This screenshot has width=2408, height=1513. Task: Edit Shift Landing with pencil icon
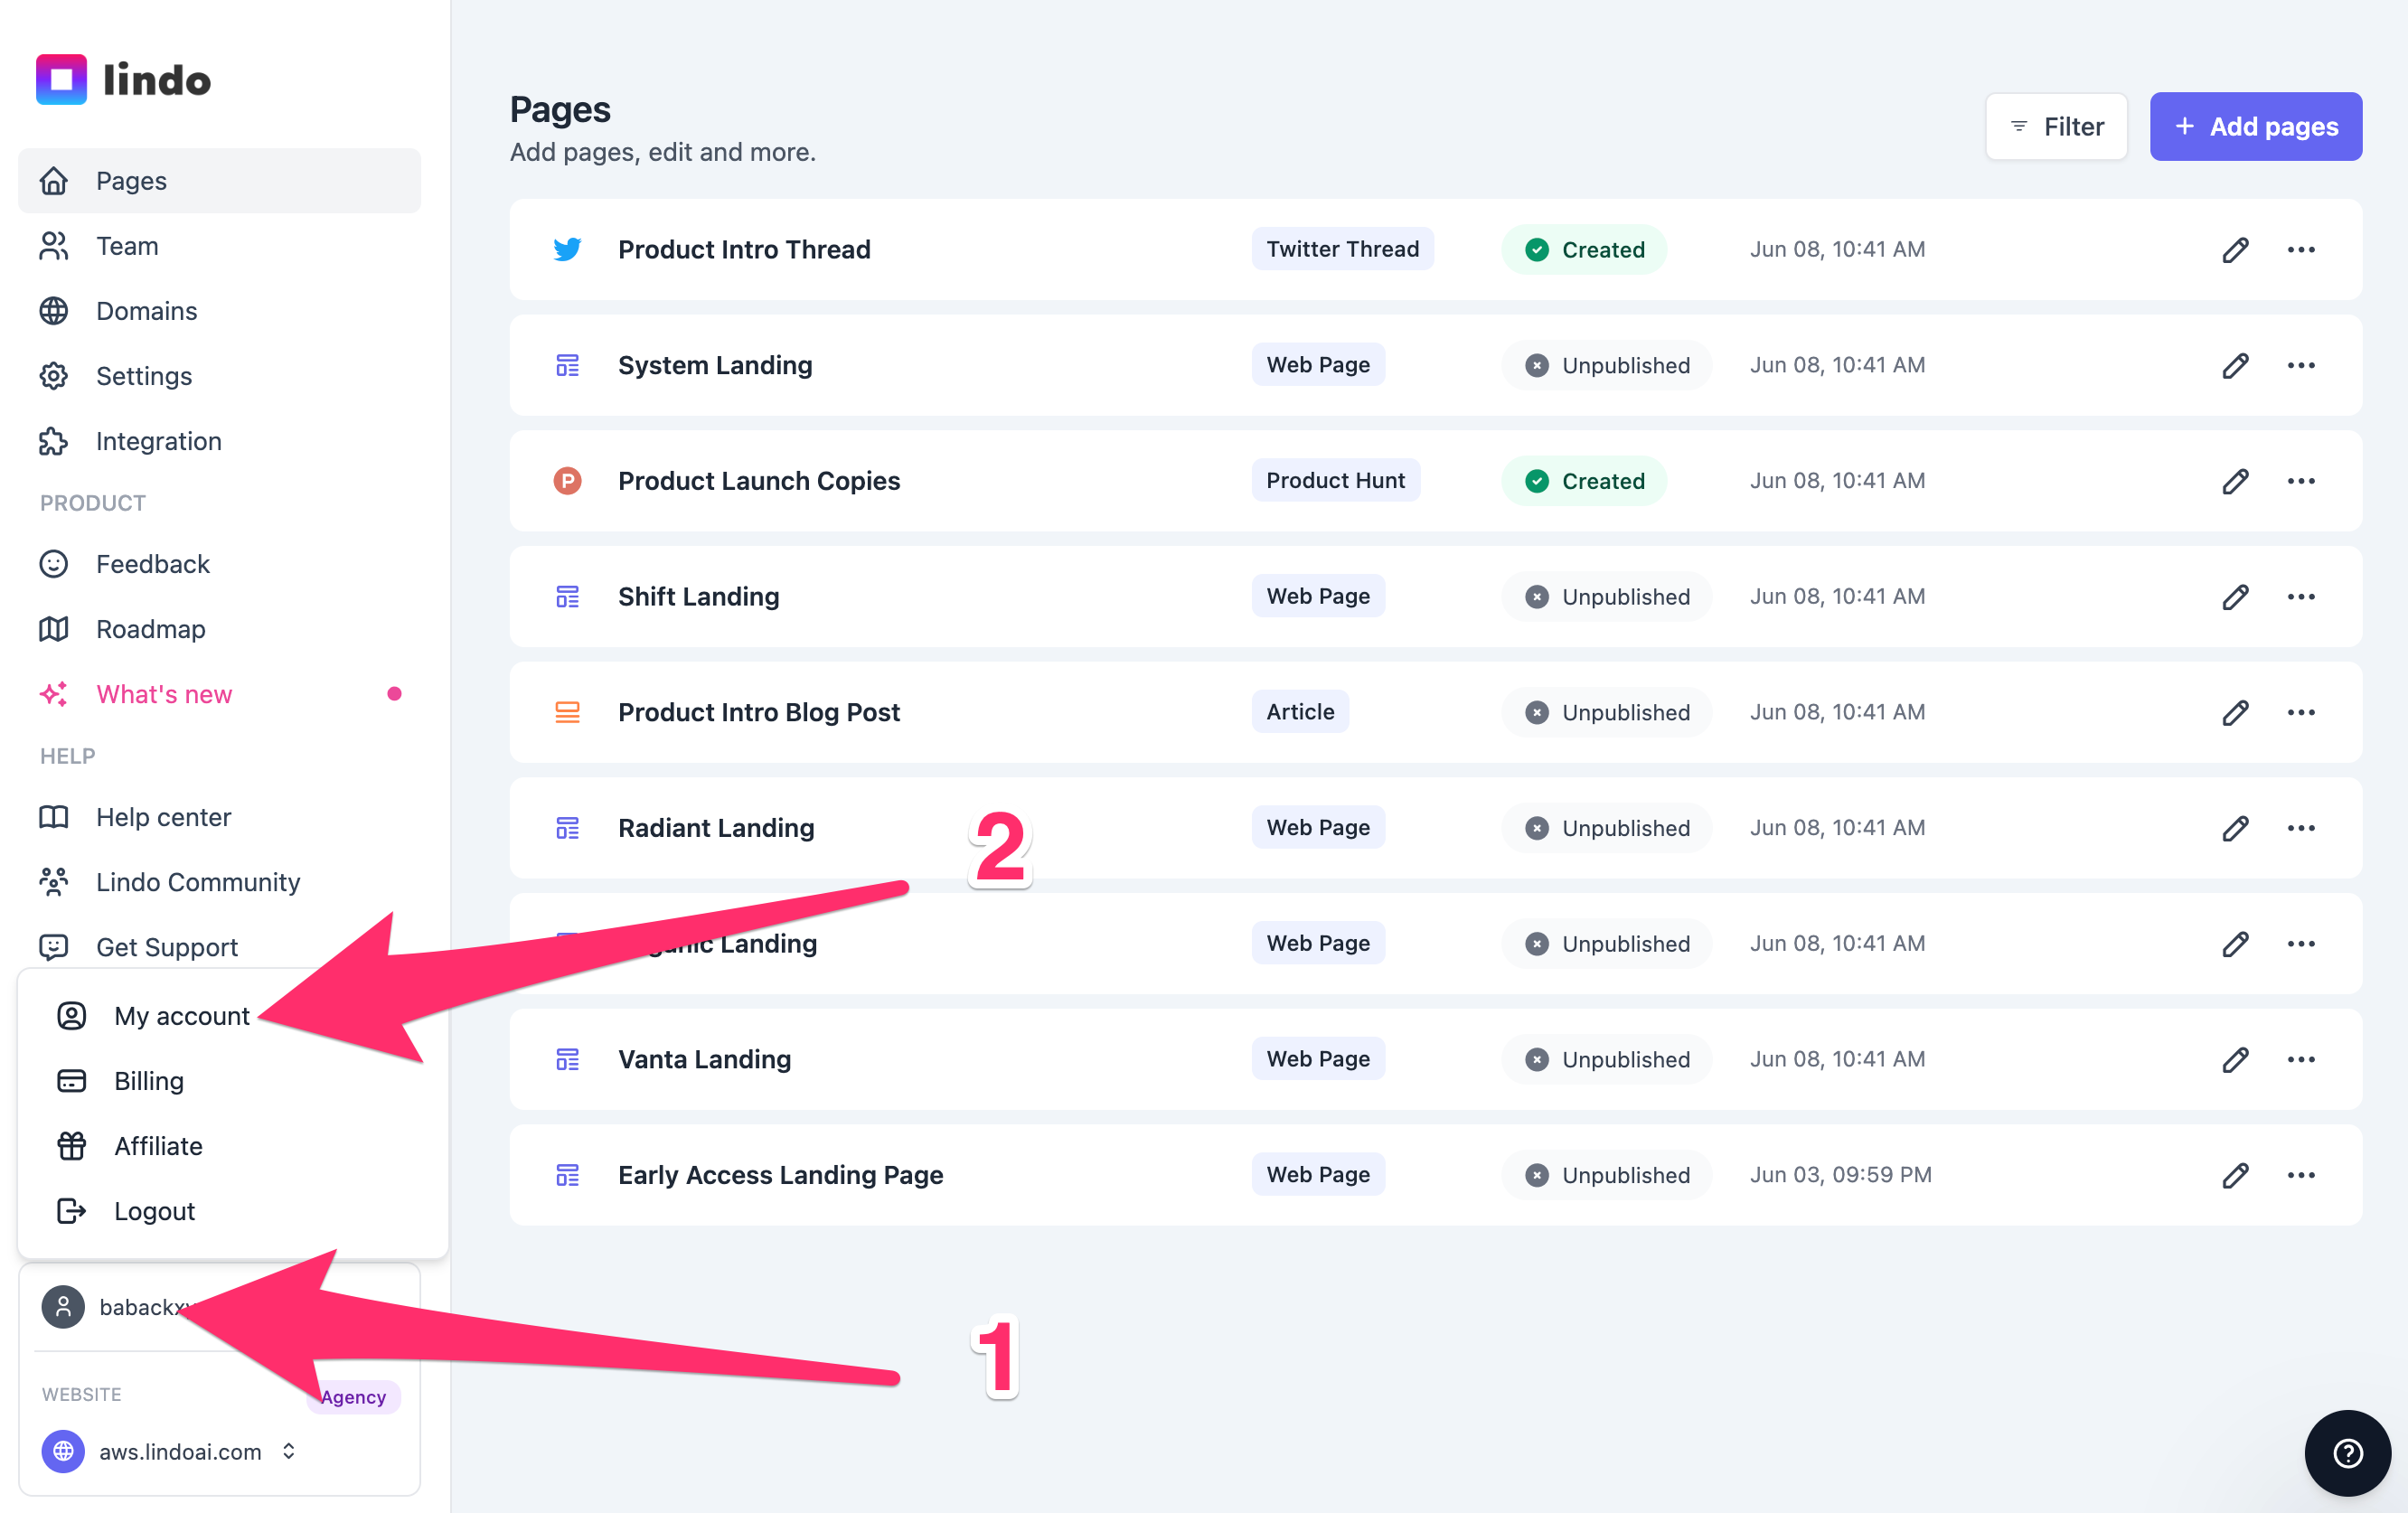click(x=2235, y=597)
